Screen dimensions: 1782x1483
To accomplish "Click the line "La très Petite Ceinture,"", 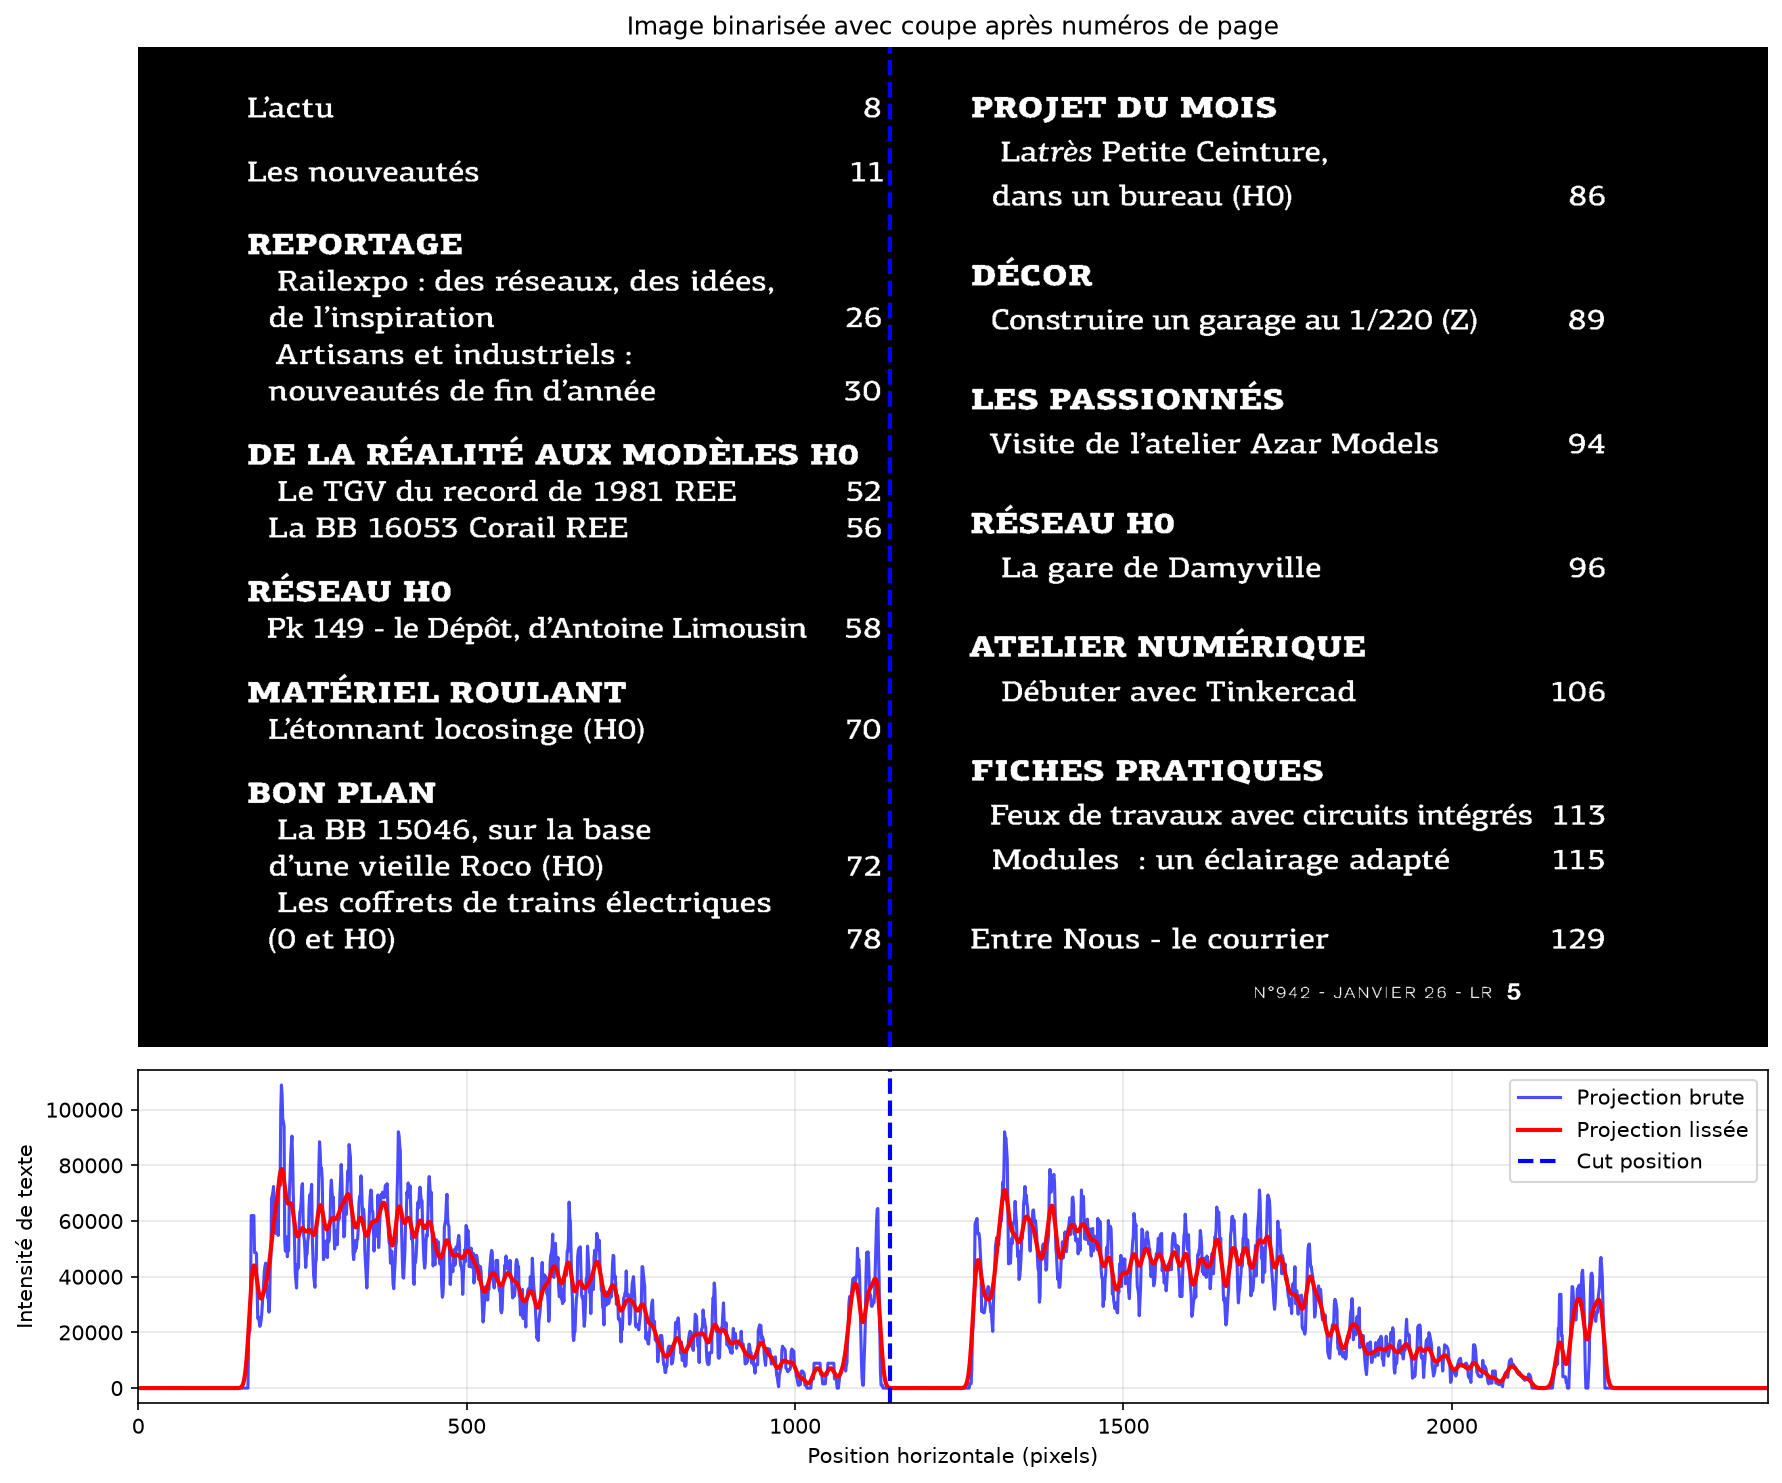I will (1164, 152).
